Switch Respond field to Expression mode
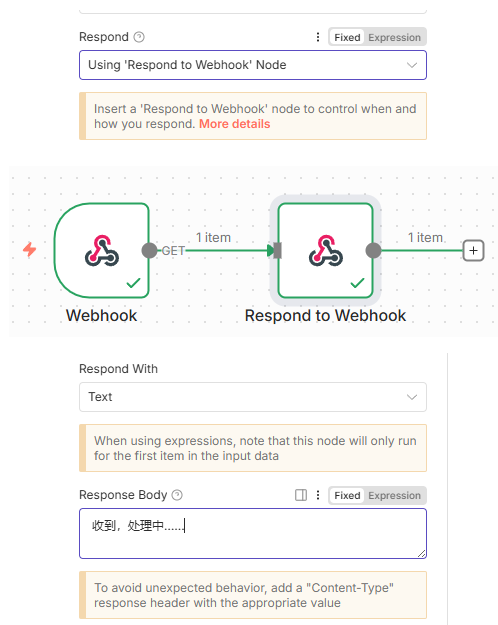 [x=394, y=37]
